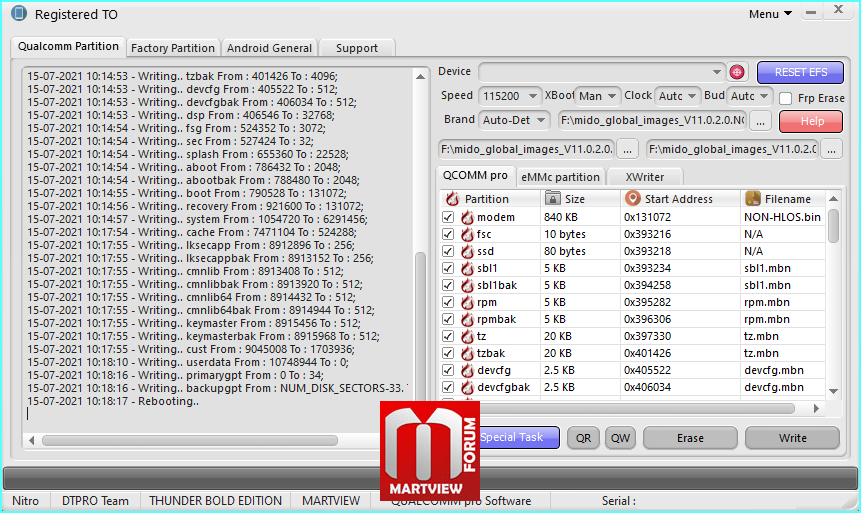
Task: Click the log vertical scrollbar up arrow
Action: click(x=421, y=77)
